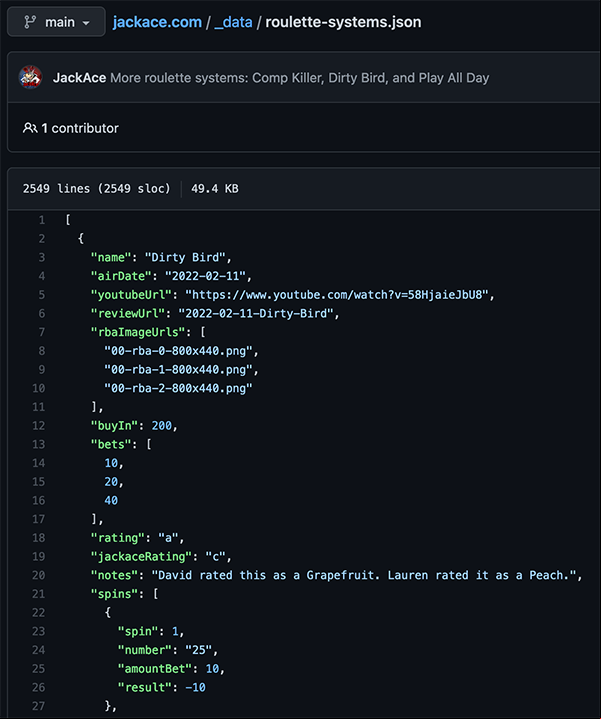Click "00-rba-1-800x440.png" string
Screen dimensions: 601x719
point(178,370)
